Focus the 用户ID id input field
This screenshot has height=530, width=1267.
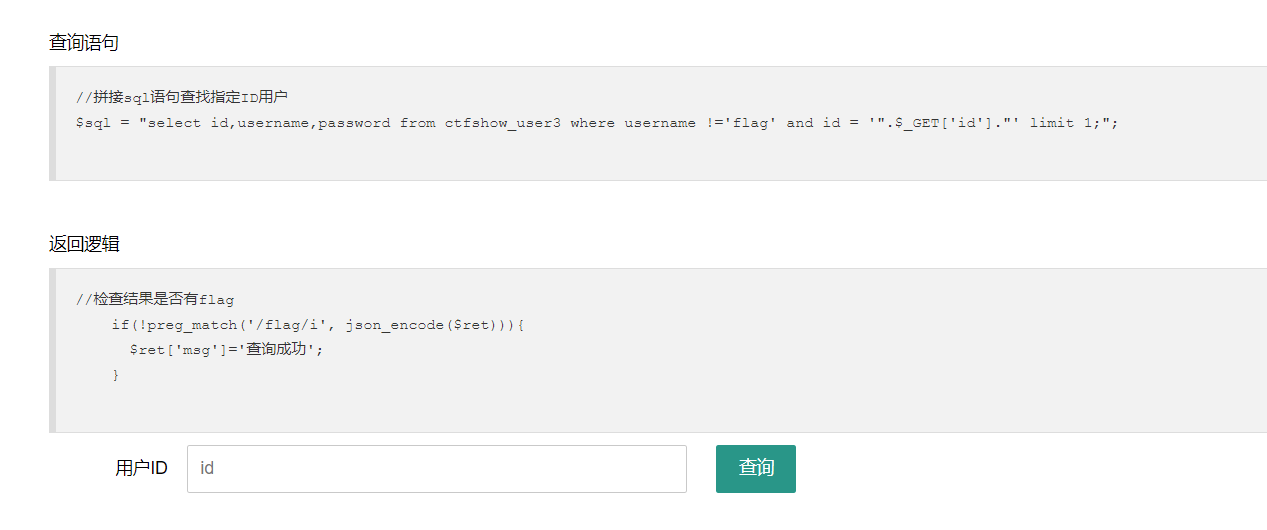(x=437, y=469)
